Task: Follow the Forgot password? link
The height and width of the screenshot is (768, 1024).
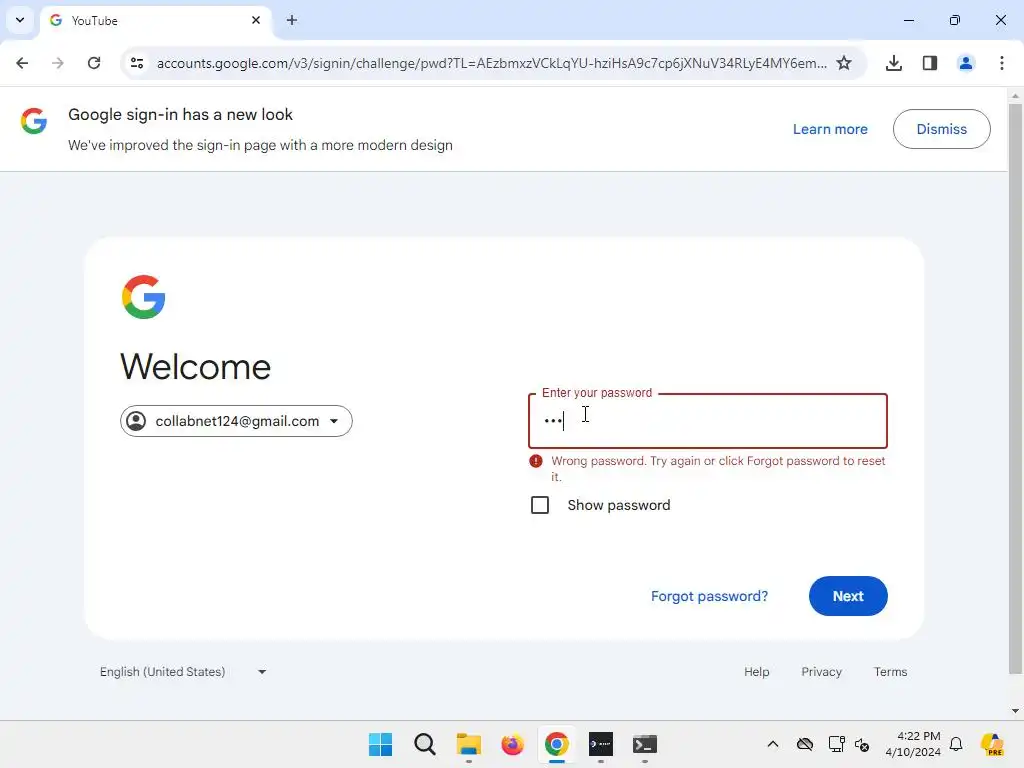Action: click(709, 596)
